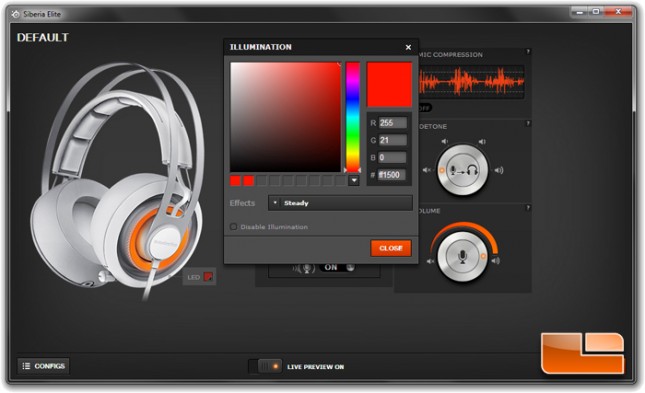Close the Illumination dialog with the X
Screen dimensions: 645x393
408,47
